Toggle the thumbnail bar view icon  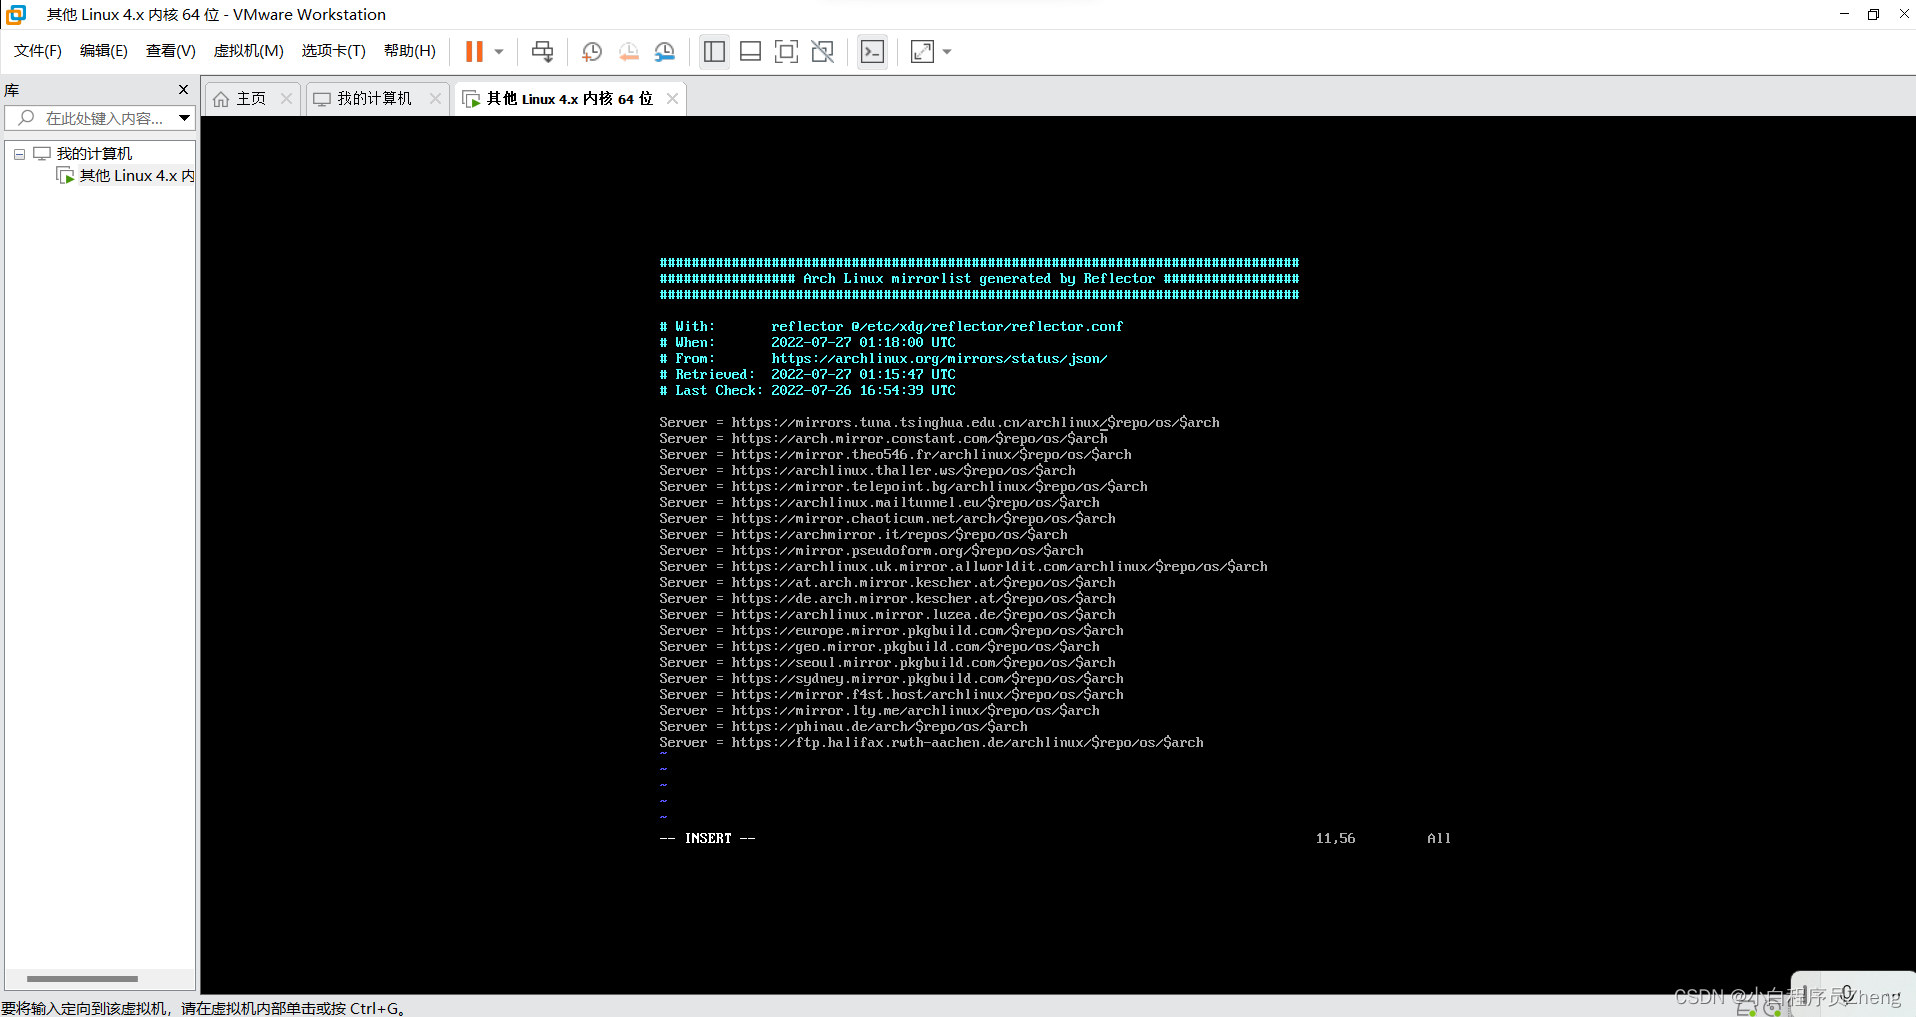[x=750, y=51]
